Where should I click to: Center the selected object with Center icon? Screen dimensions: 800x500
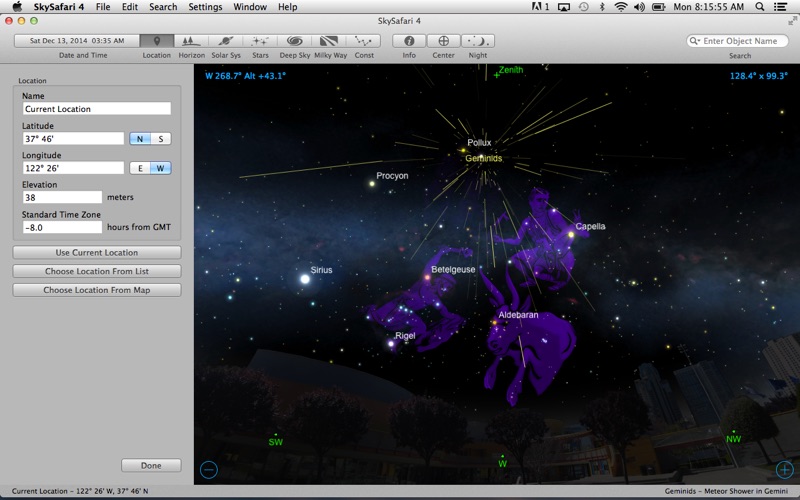(x=444, y=41)
